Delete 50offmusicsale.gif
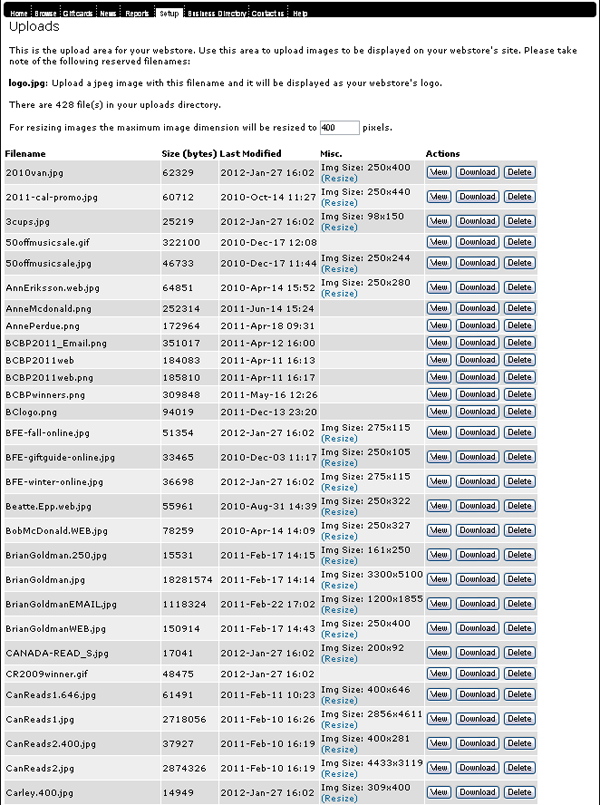The image size is (600, 805). tap(519, 242)
